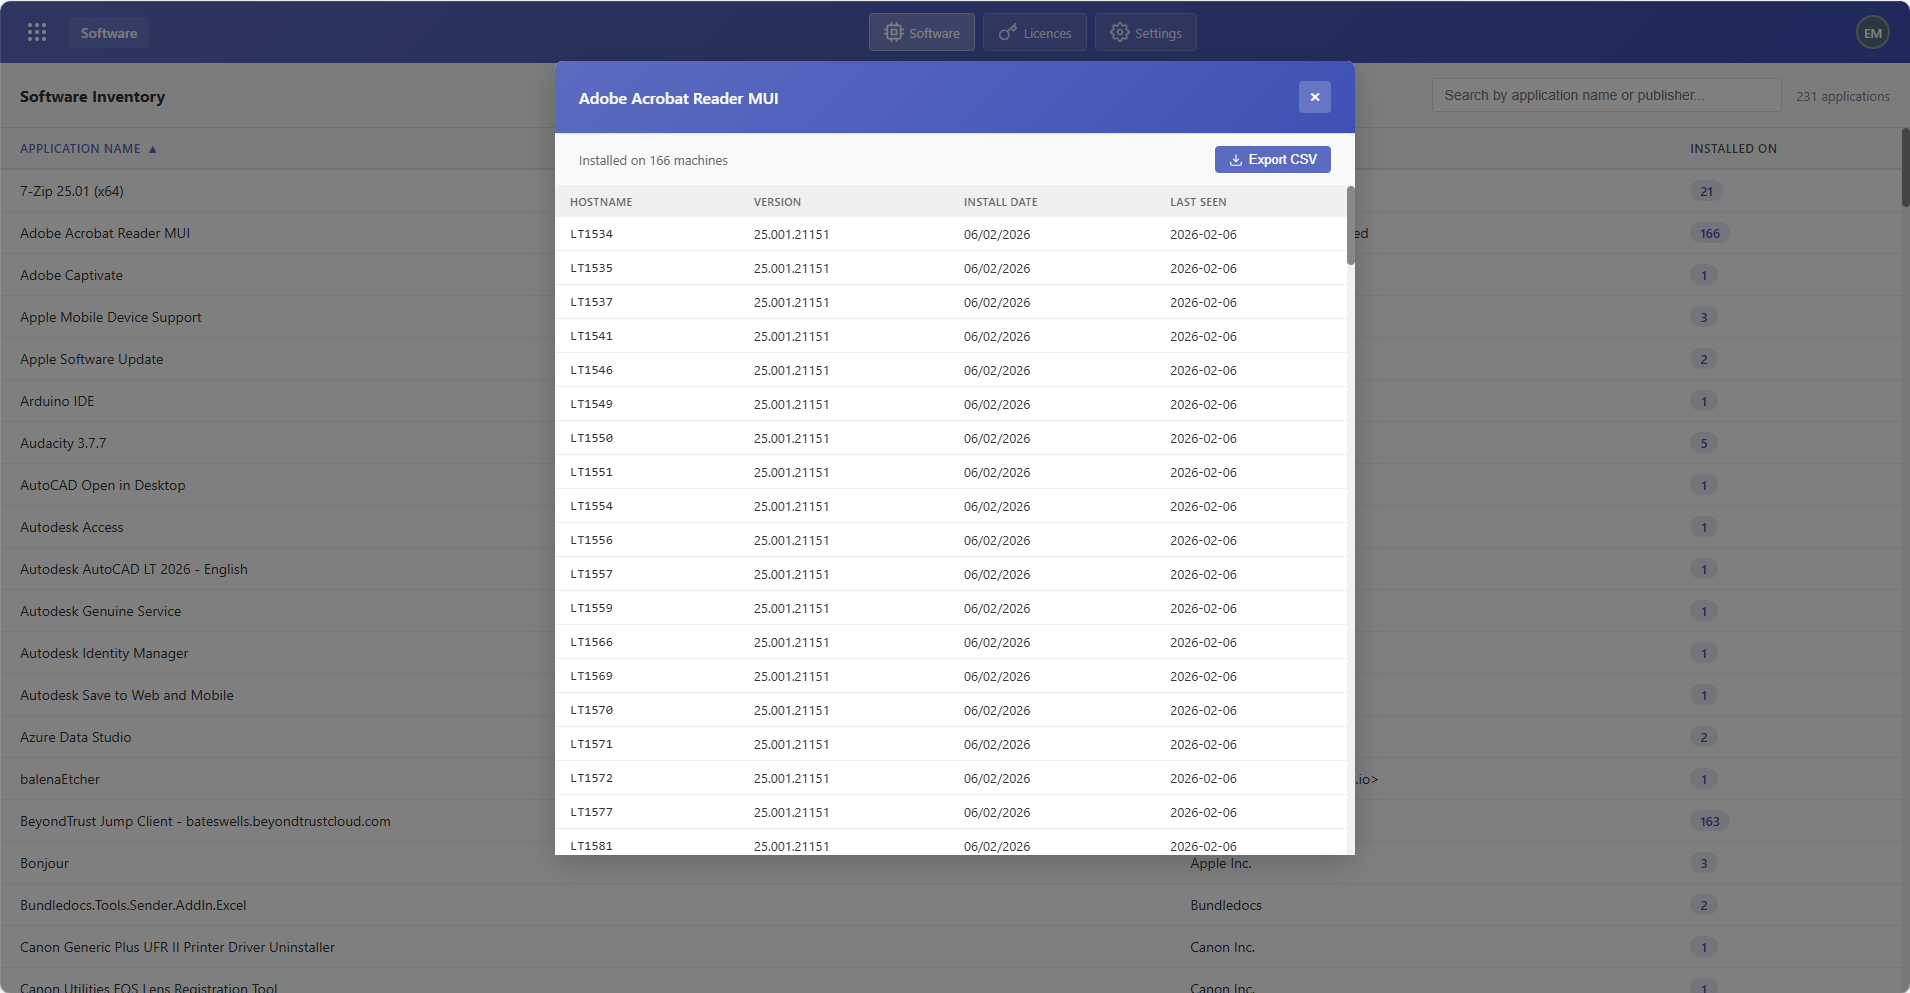Screen dimensions: 1910x993
Task: Select hostname LT1572 row
Action: tap(950, 778)
